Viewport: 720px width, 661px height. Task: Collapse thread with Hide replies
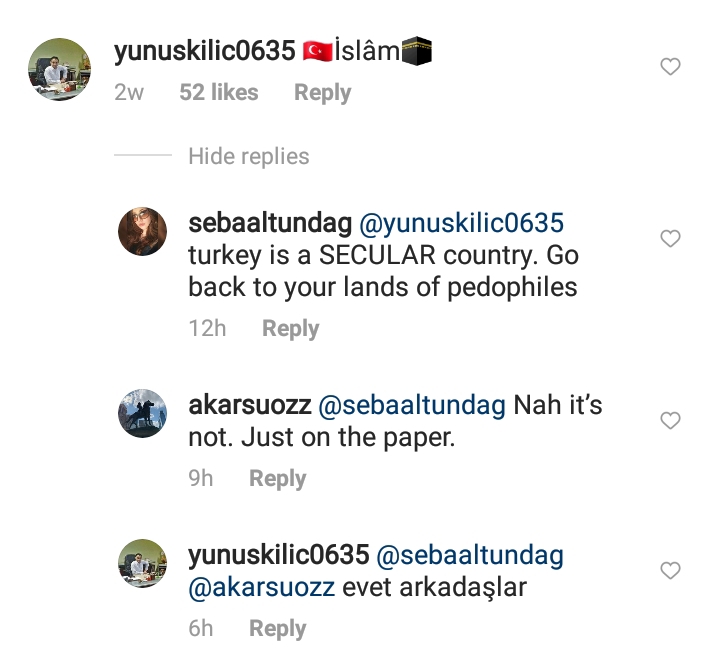pos(249,156)
